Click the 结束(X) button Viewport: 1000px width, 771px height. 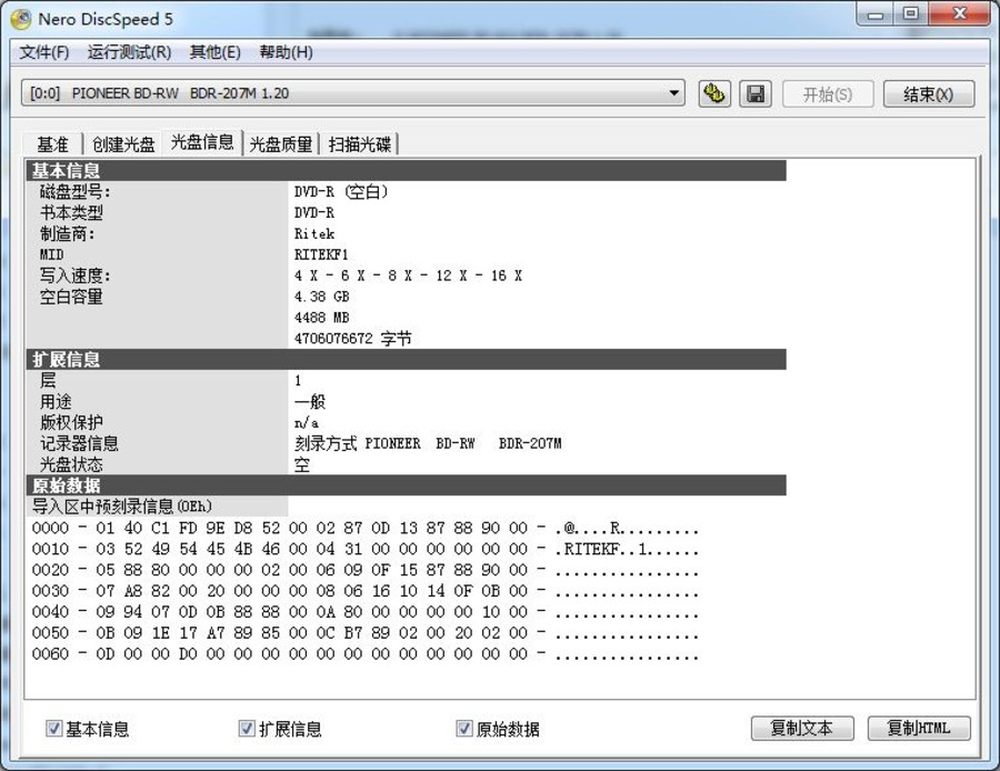click(929, 94)
